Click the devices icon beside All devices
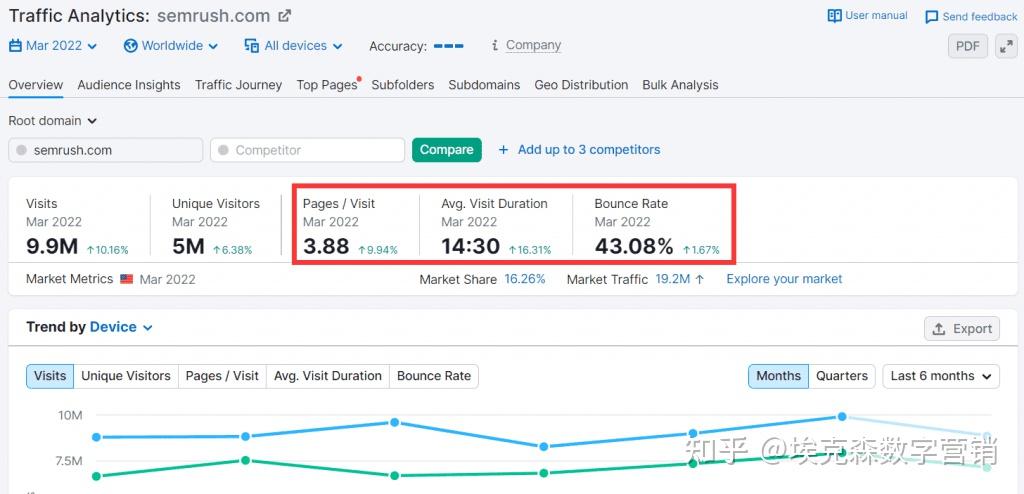 pyautogui.click(x=251, y=46)
